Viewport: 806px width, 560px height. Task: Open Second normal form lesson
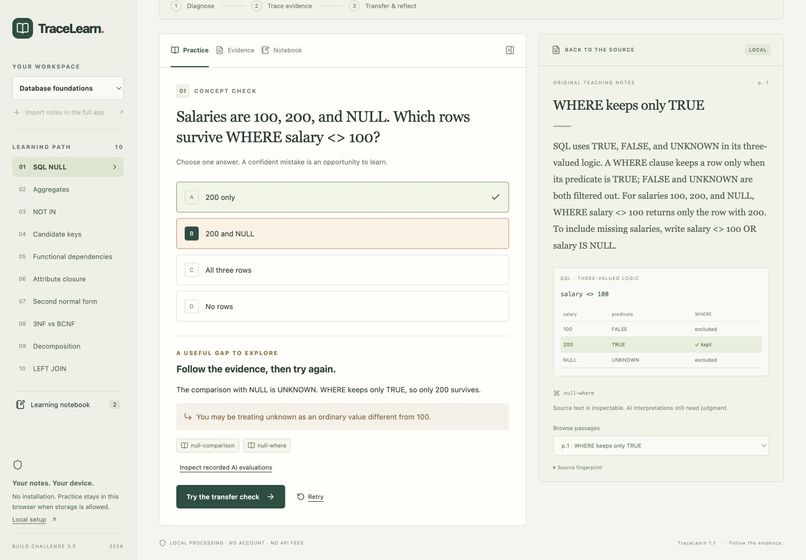68,301
